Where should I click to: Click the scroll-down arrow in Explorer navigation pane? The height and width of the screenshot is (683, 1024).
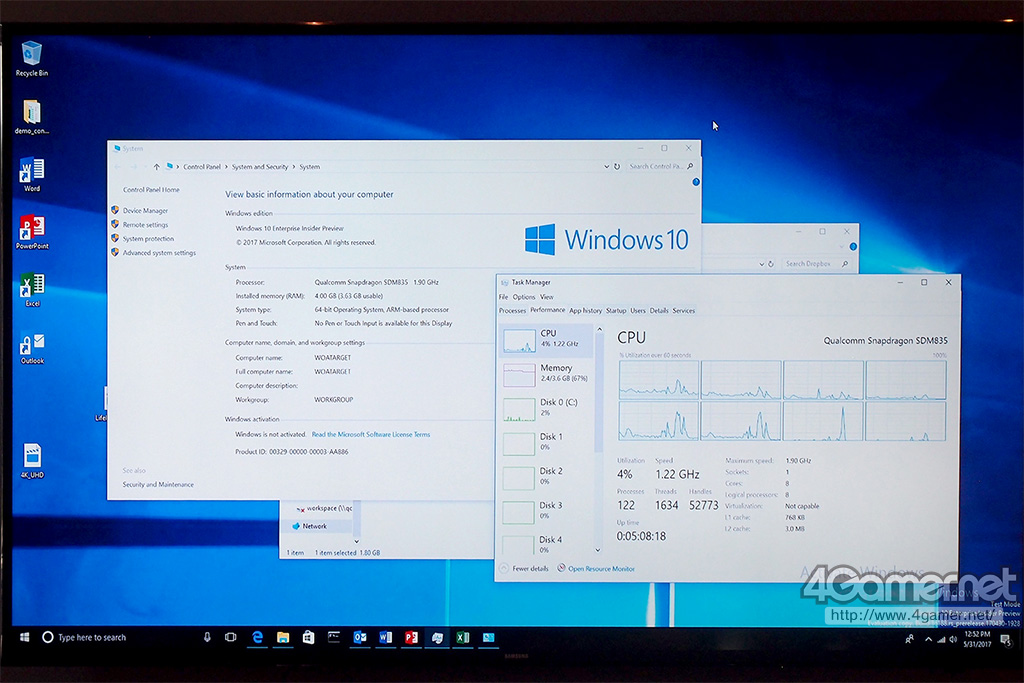tap(357, 541)
